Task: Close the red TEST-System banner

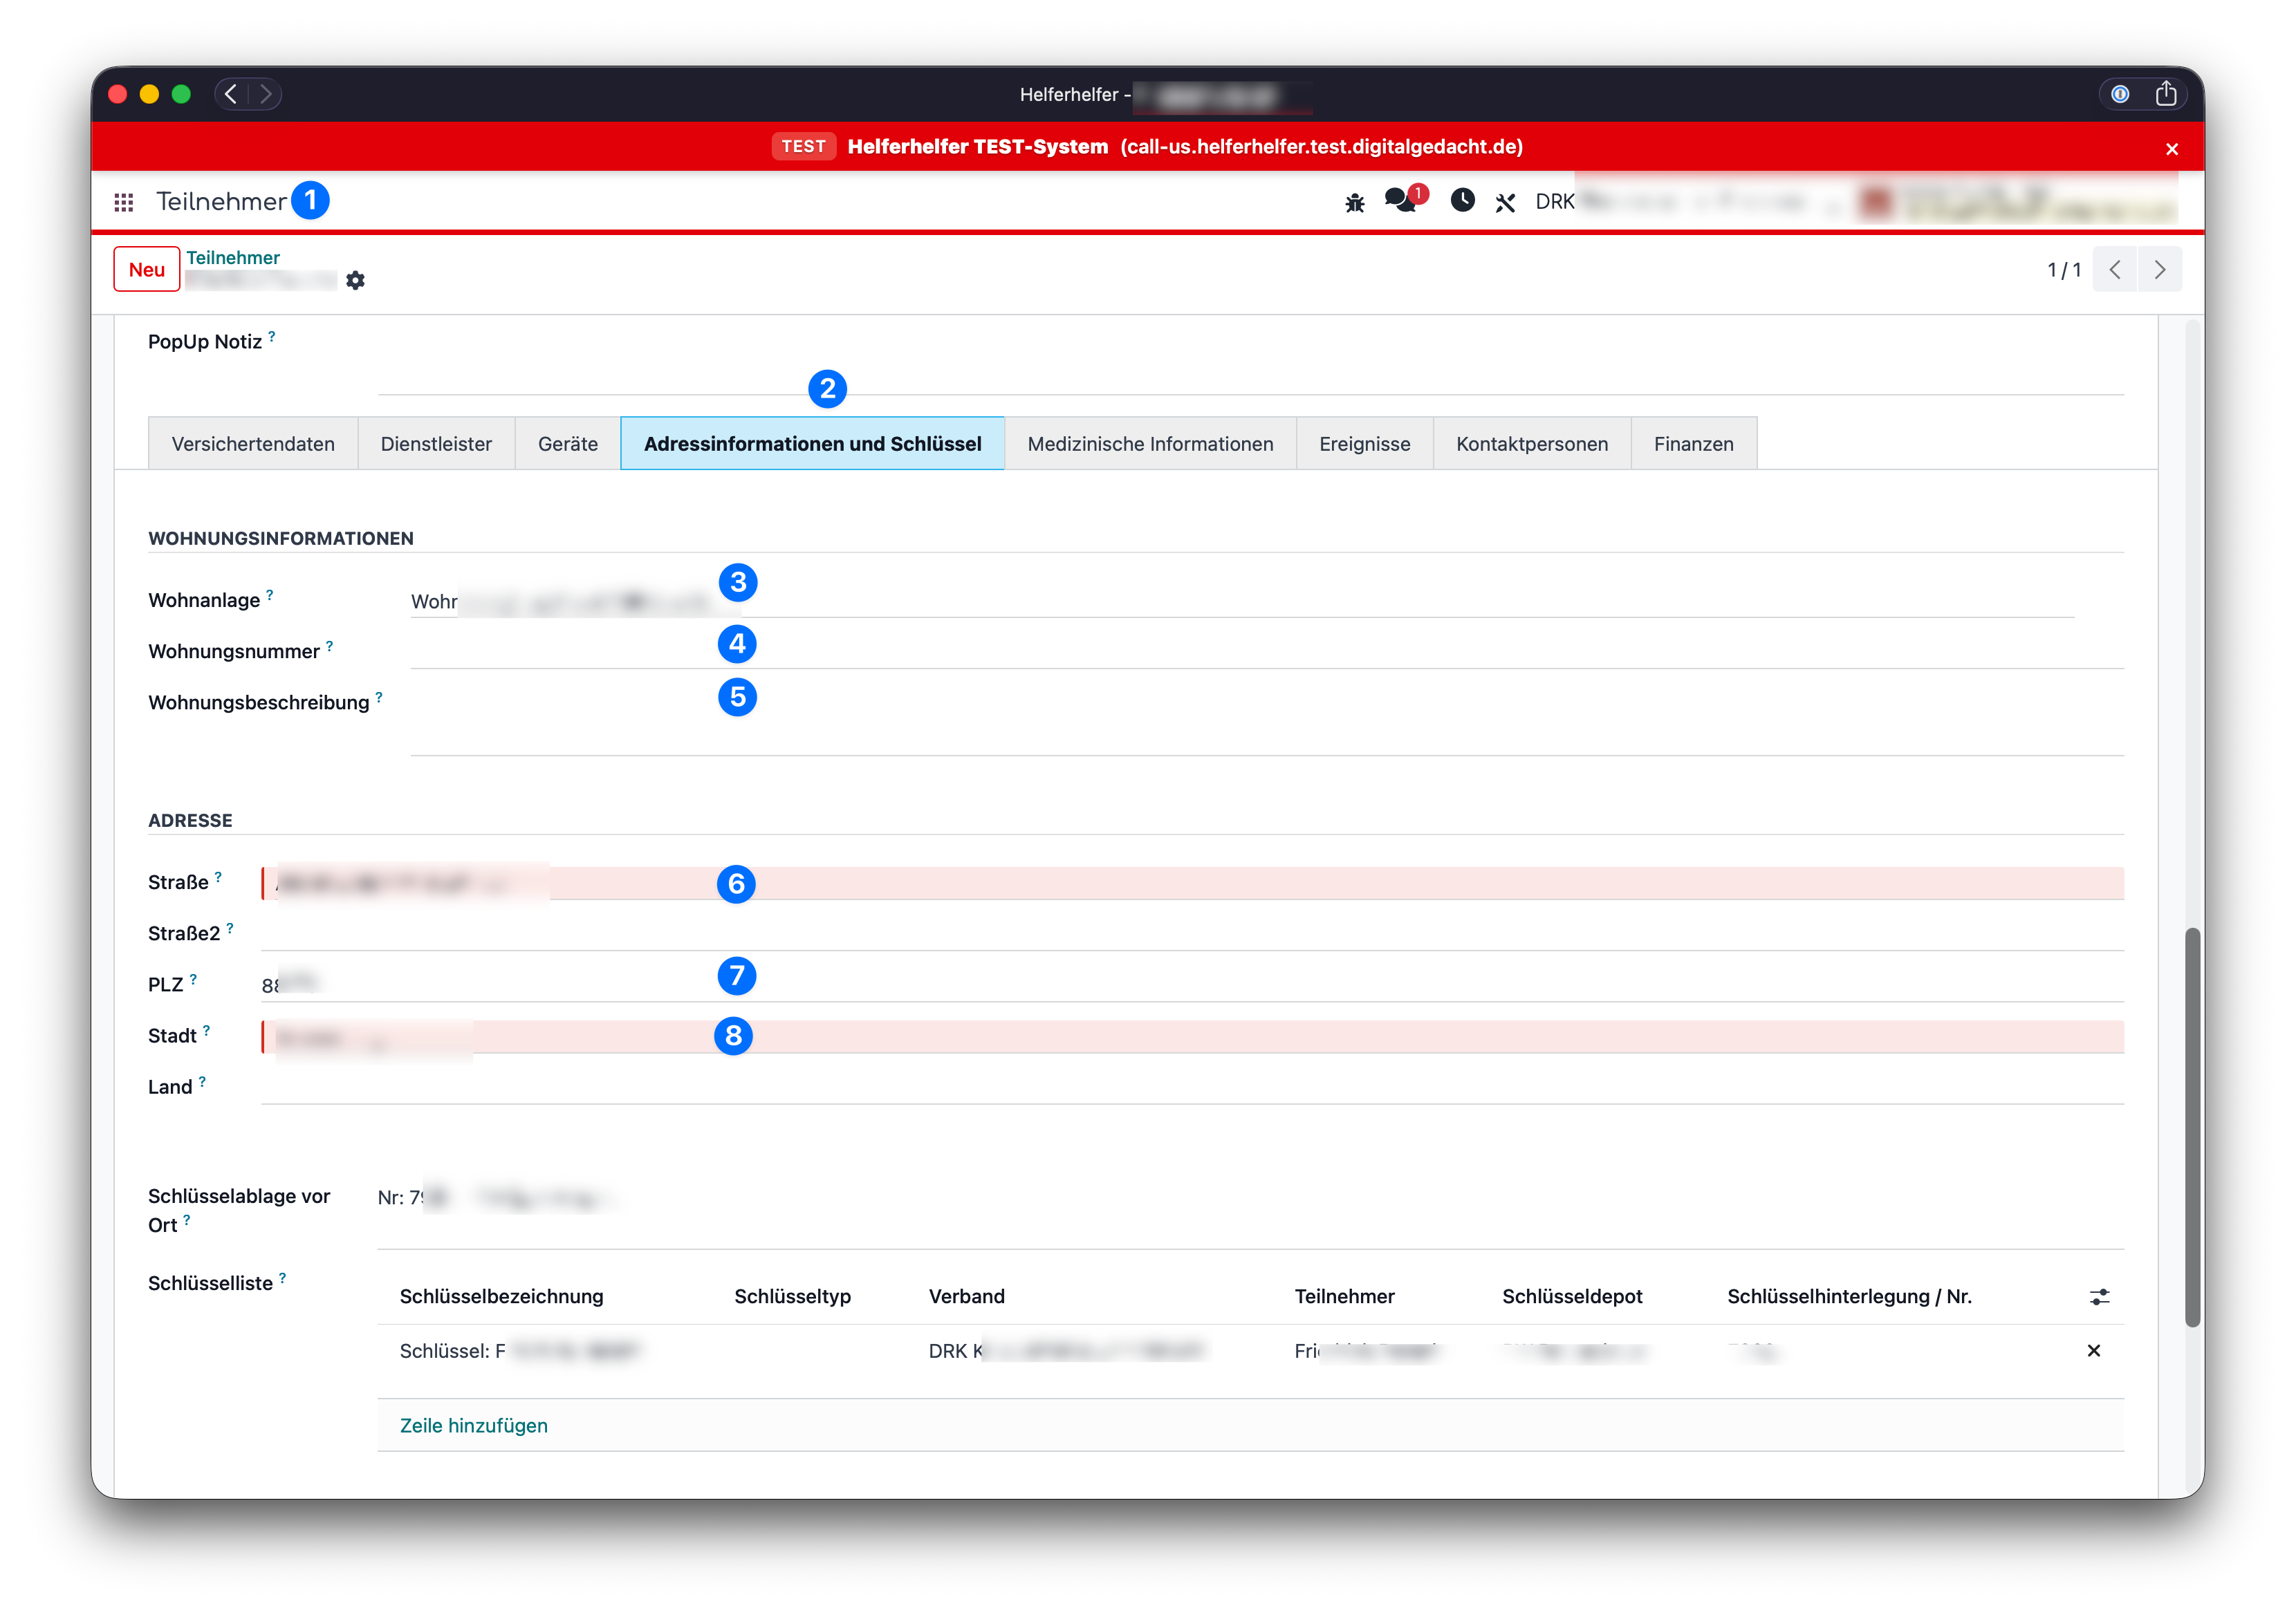Action: [2171, 149]
